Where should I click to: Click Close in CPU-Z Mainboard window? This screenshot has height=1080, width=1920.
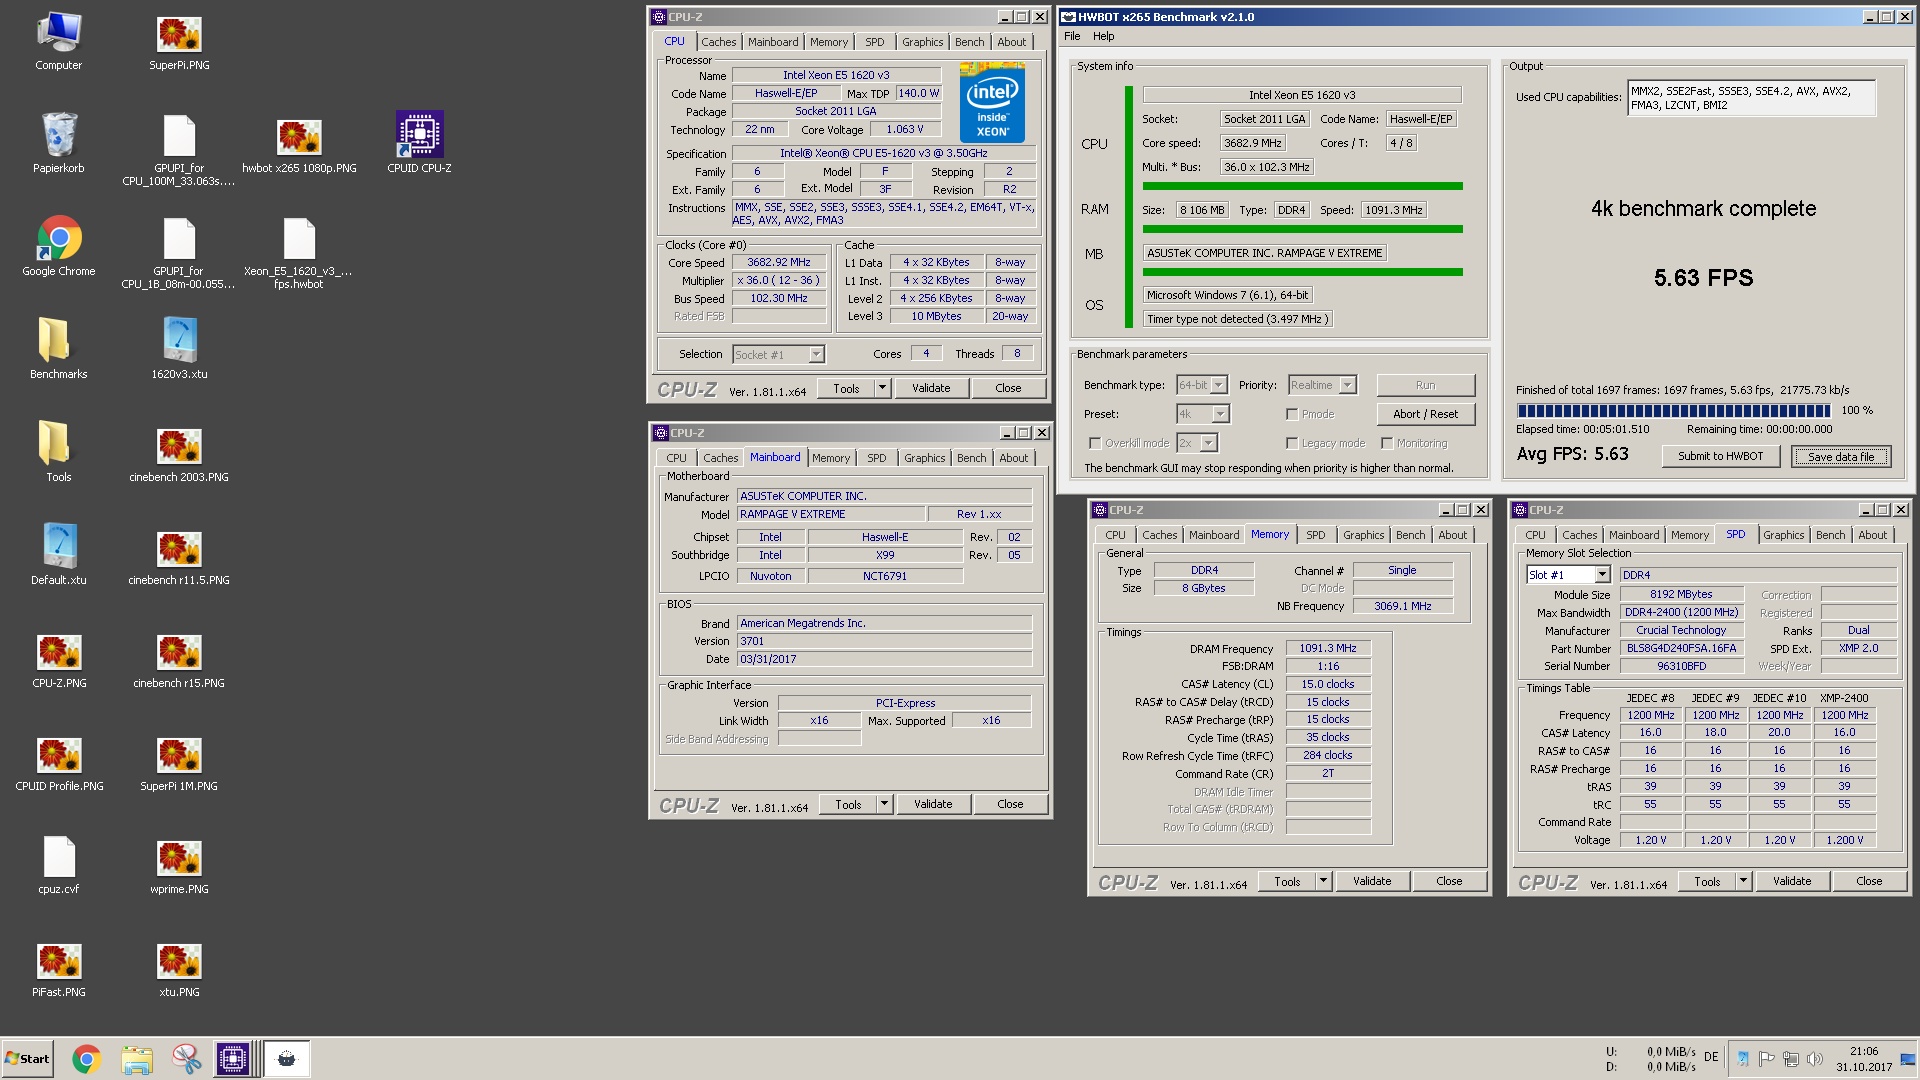[1010, 804]
